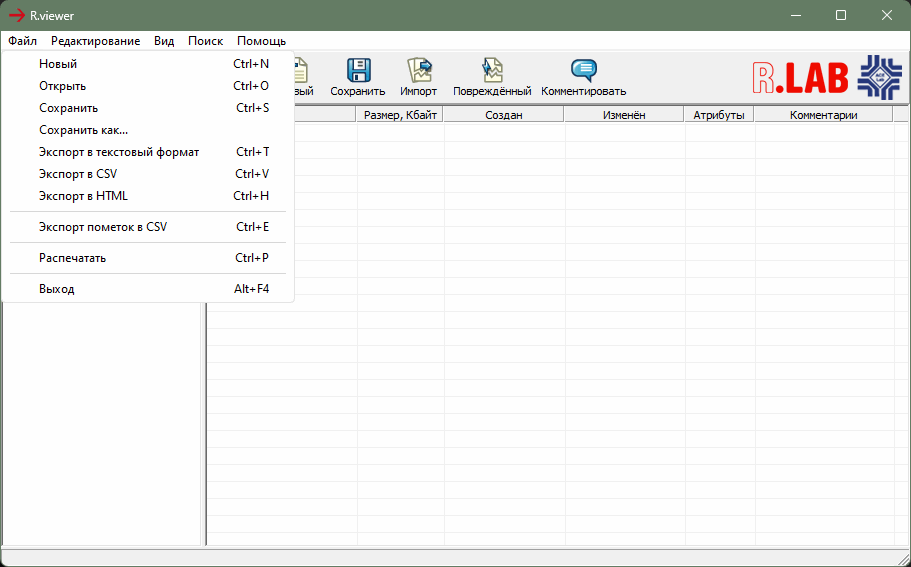This screenshot has width=911, height=567.
Task: Sort by the Размер, Кбайт column header
Action: click(400, 115)
